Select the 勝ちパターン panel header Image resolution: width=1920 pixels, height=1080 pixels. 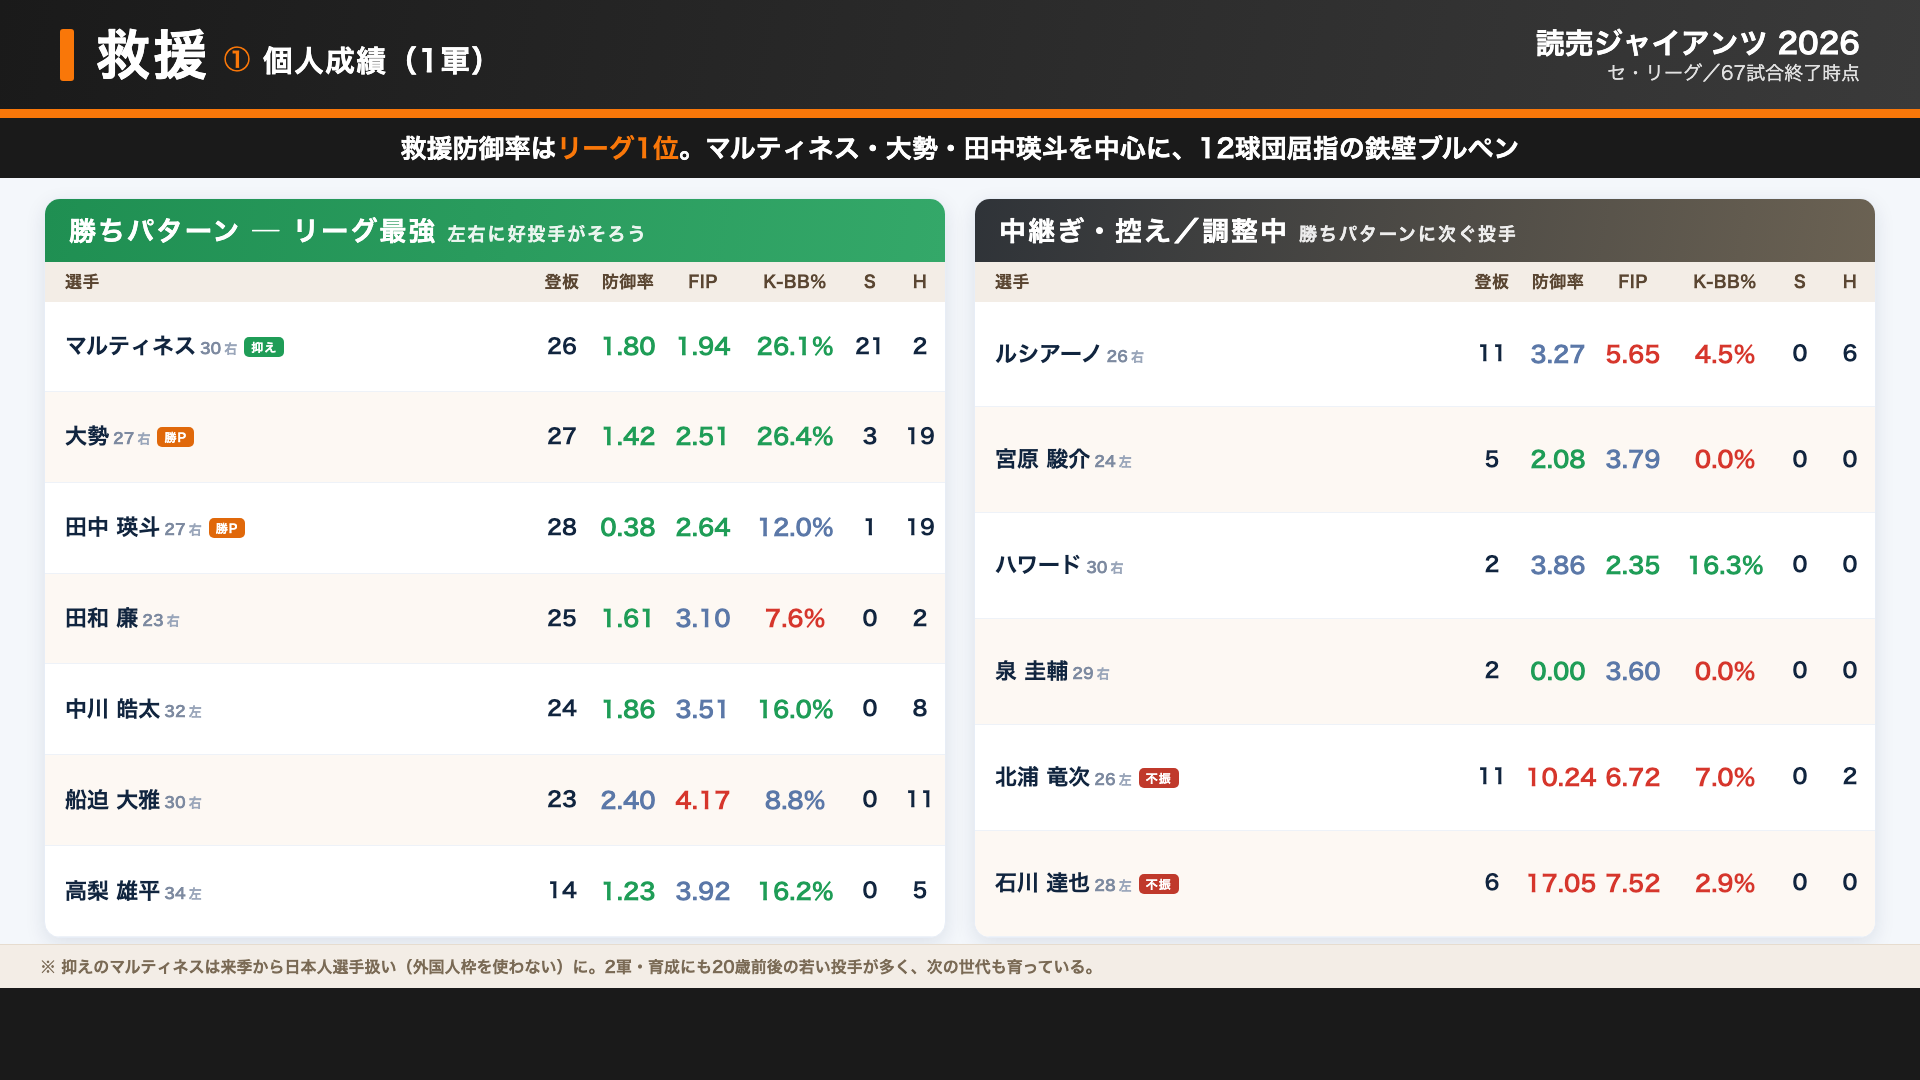pyautogui.click(x=495, y=231)
